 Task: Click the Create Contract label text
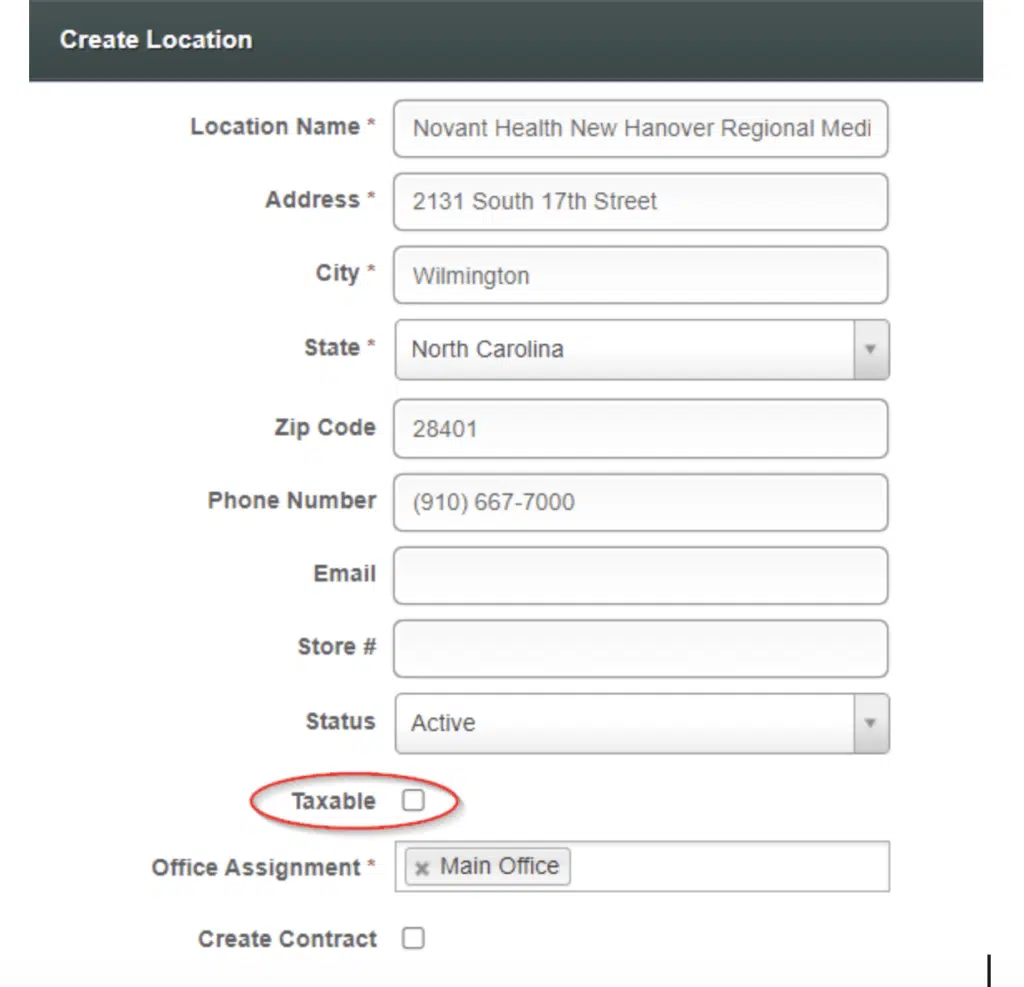(288, 939)
